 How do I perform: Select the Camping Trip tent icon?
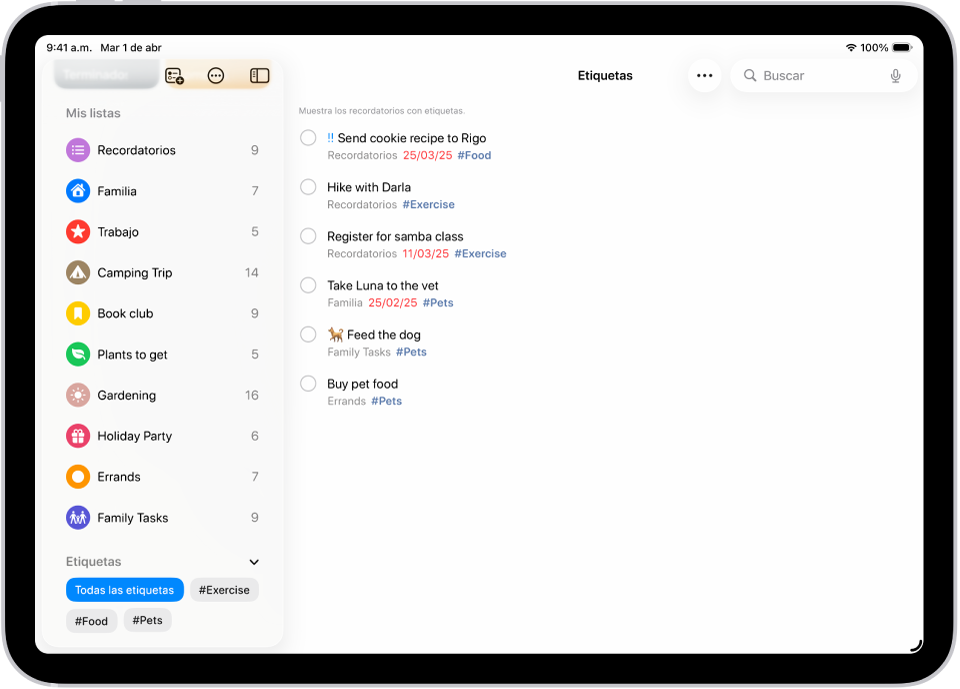(x=78, y=272)
